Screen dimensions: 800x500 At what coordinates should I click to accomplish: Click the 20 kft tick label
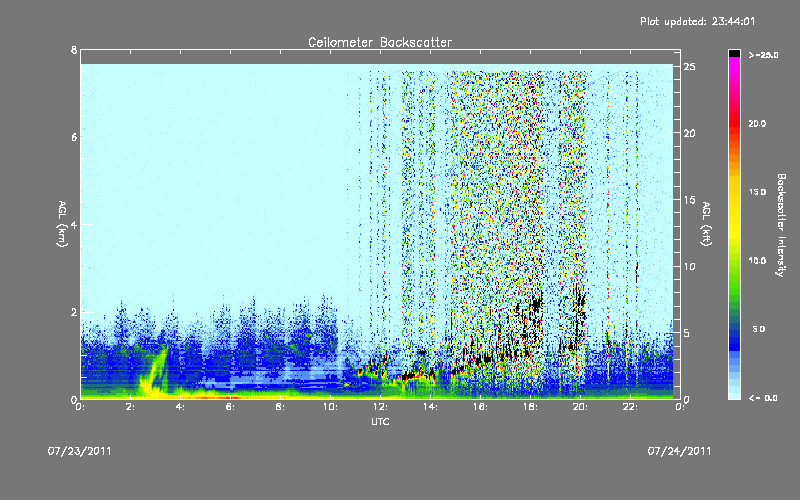tap(689, 133)
